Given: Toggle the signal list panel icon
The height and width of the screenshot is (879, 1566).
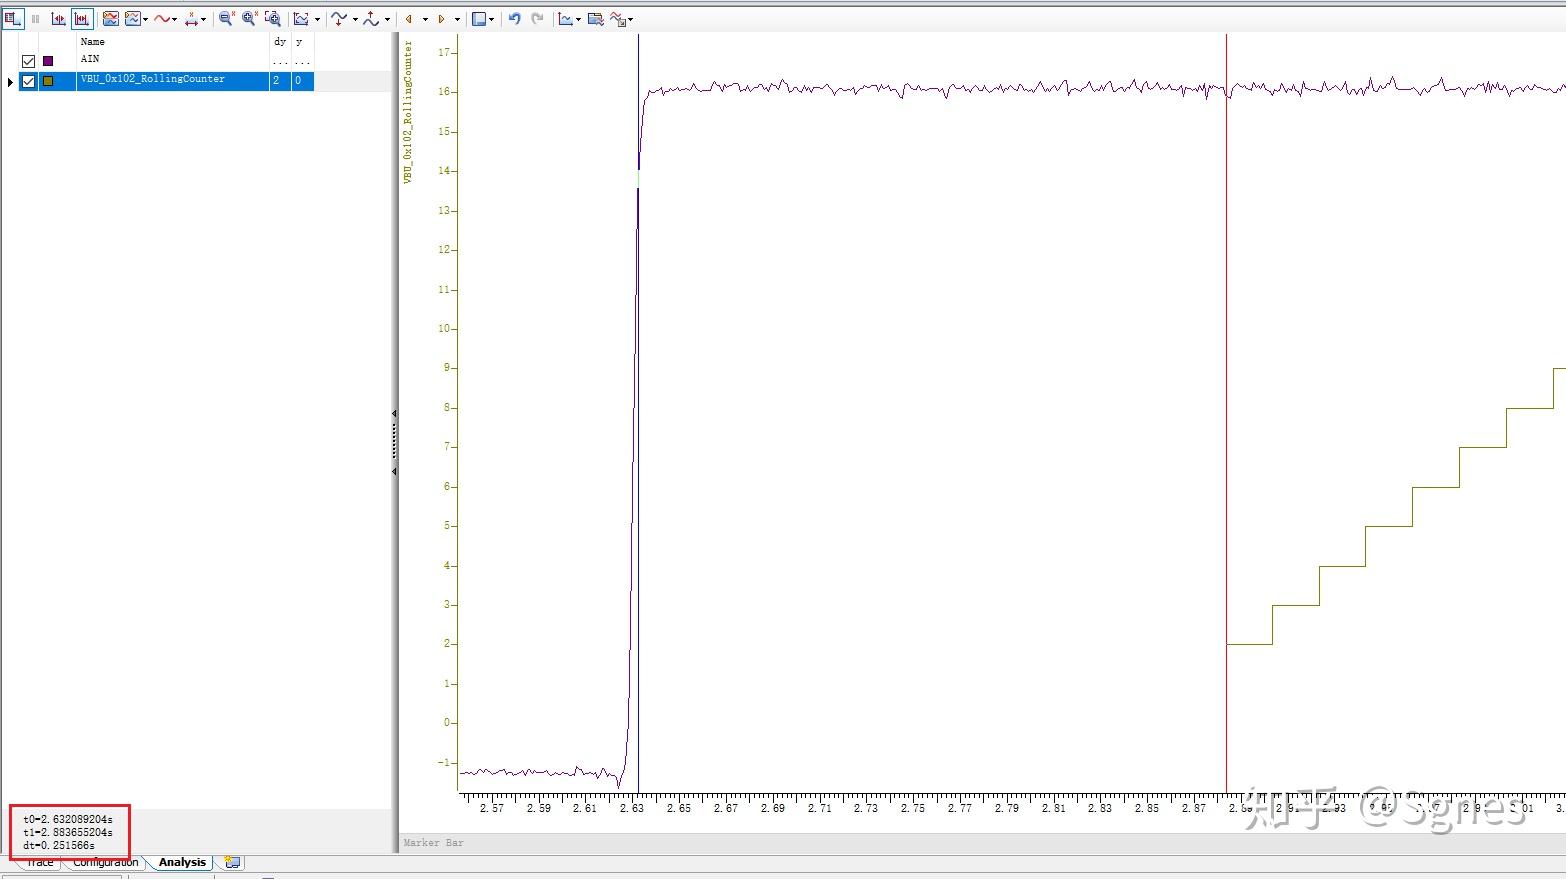Looking at the screenshot, I should point(12,18).
